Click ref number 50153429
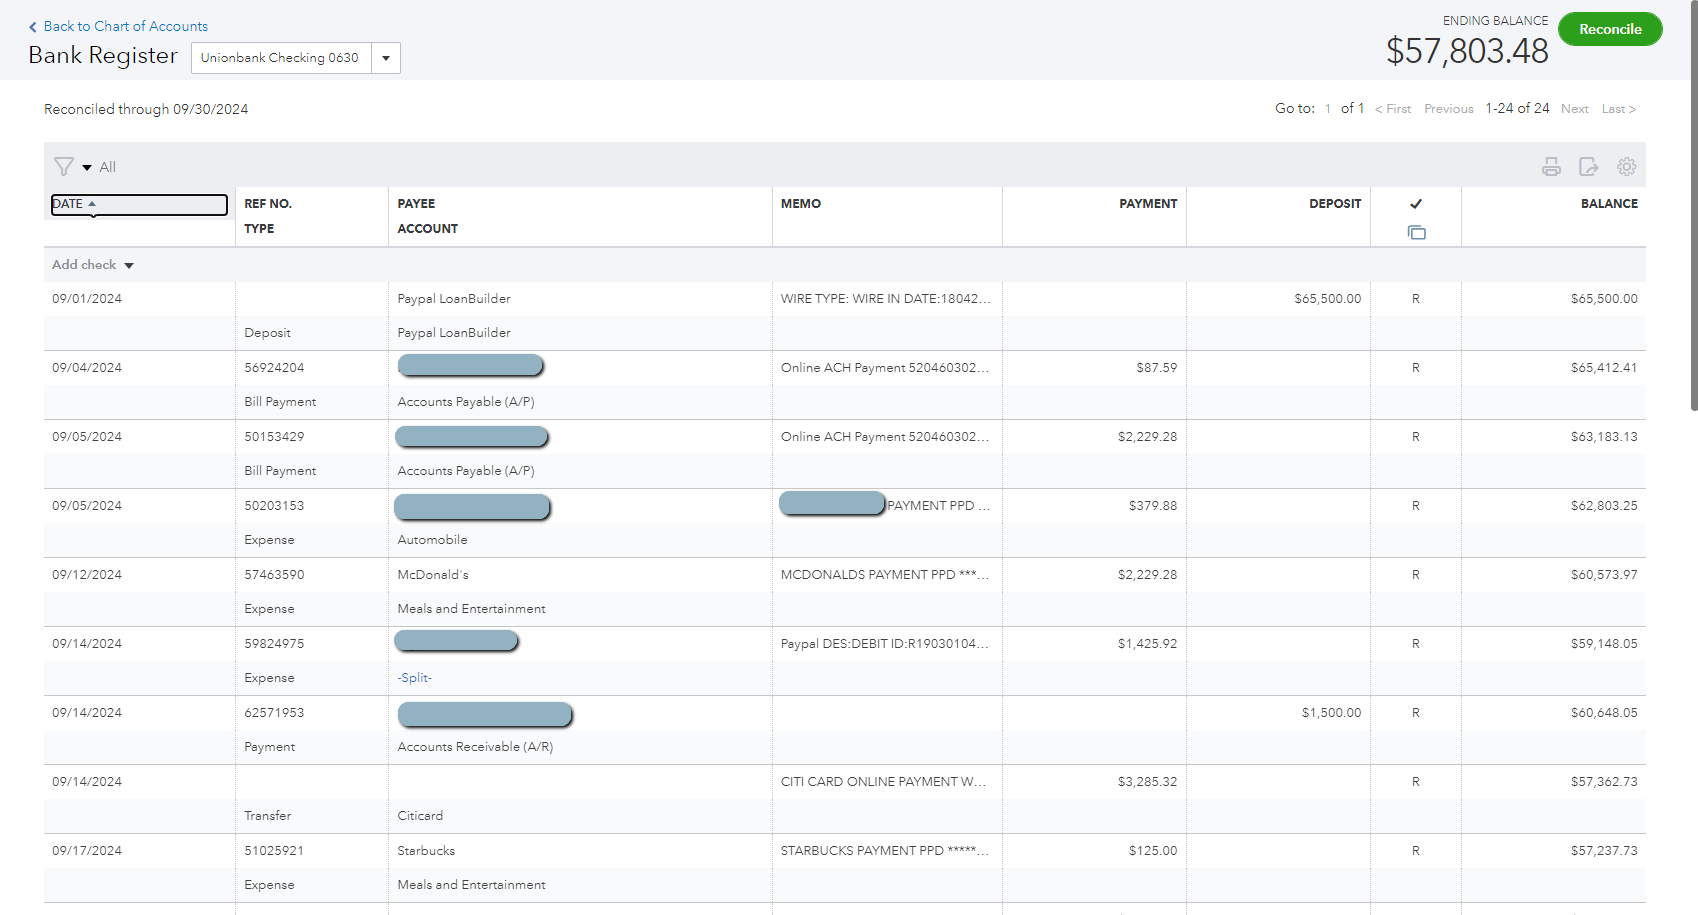The image size is (1698, 915). click(x=274, y=437)
